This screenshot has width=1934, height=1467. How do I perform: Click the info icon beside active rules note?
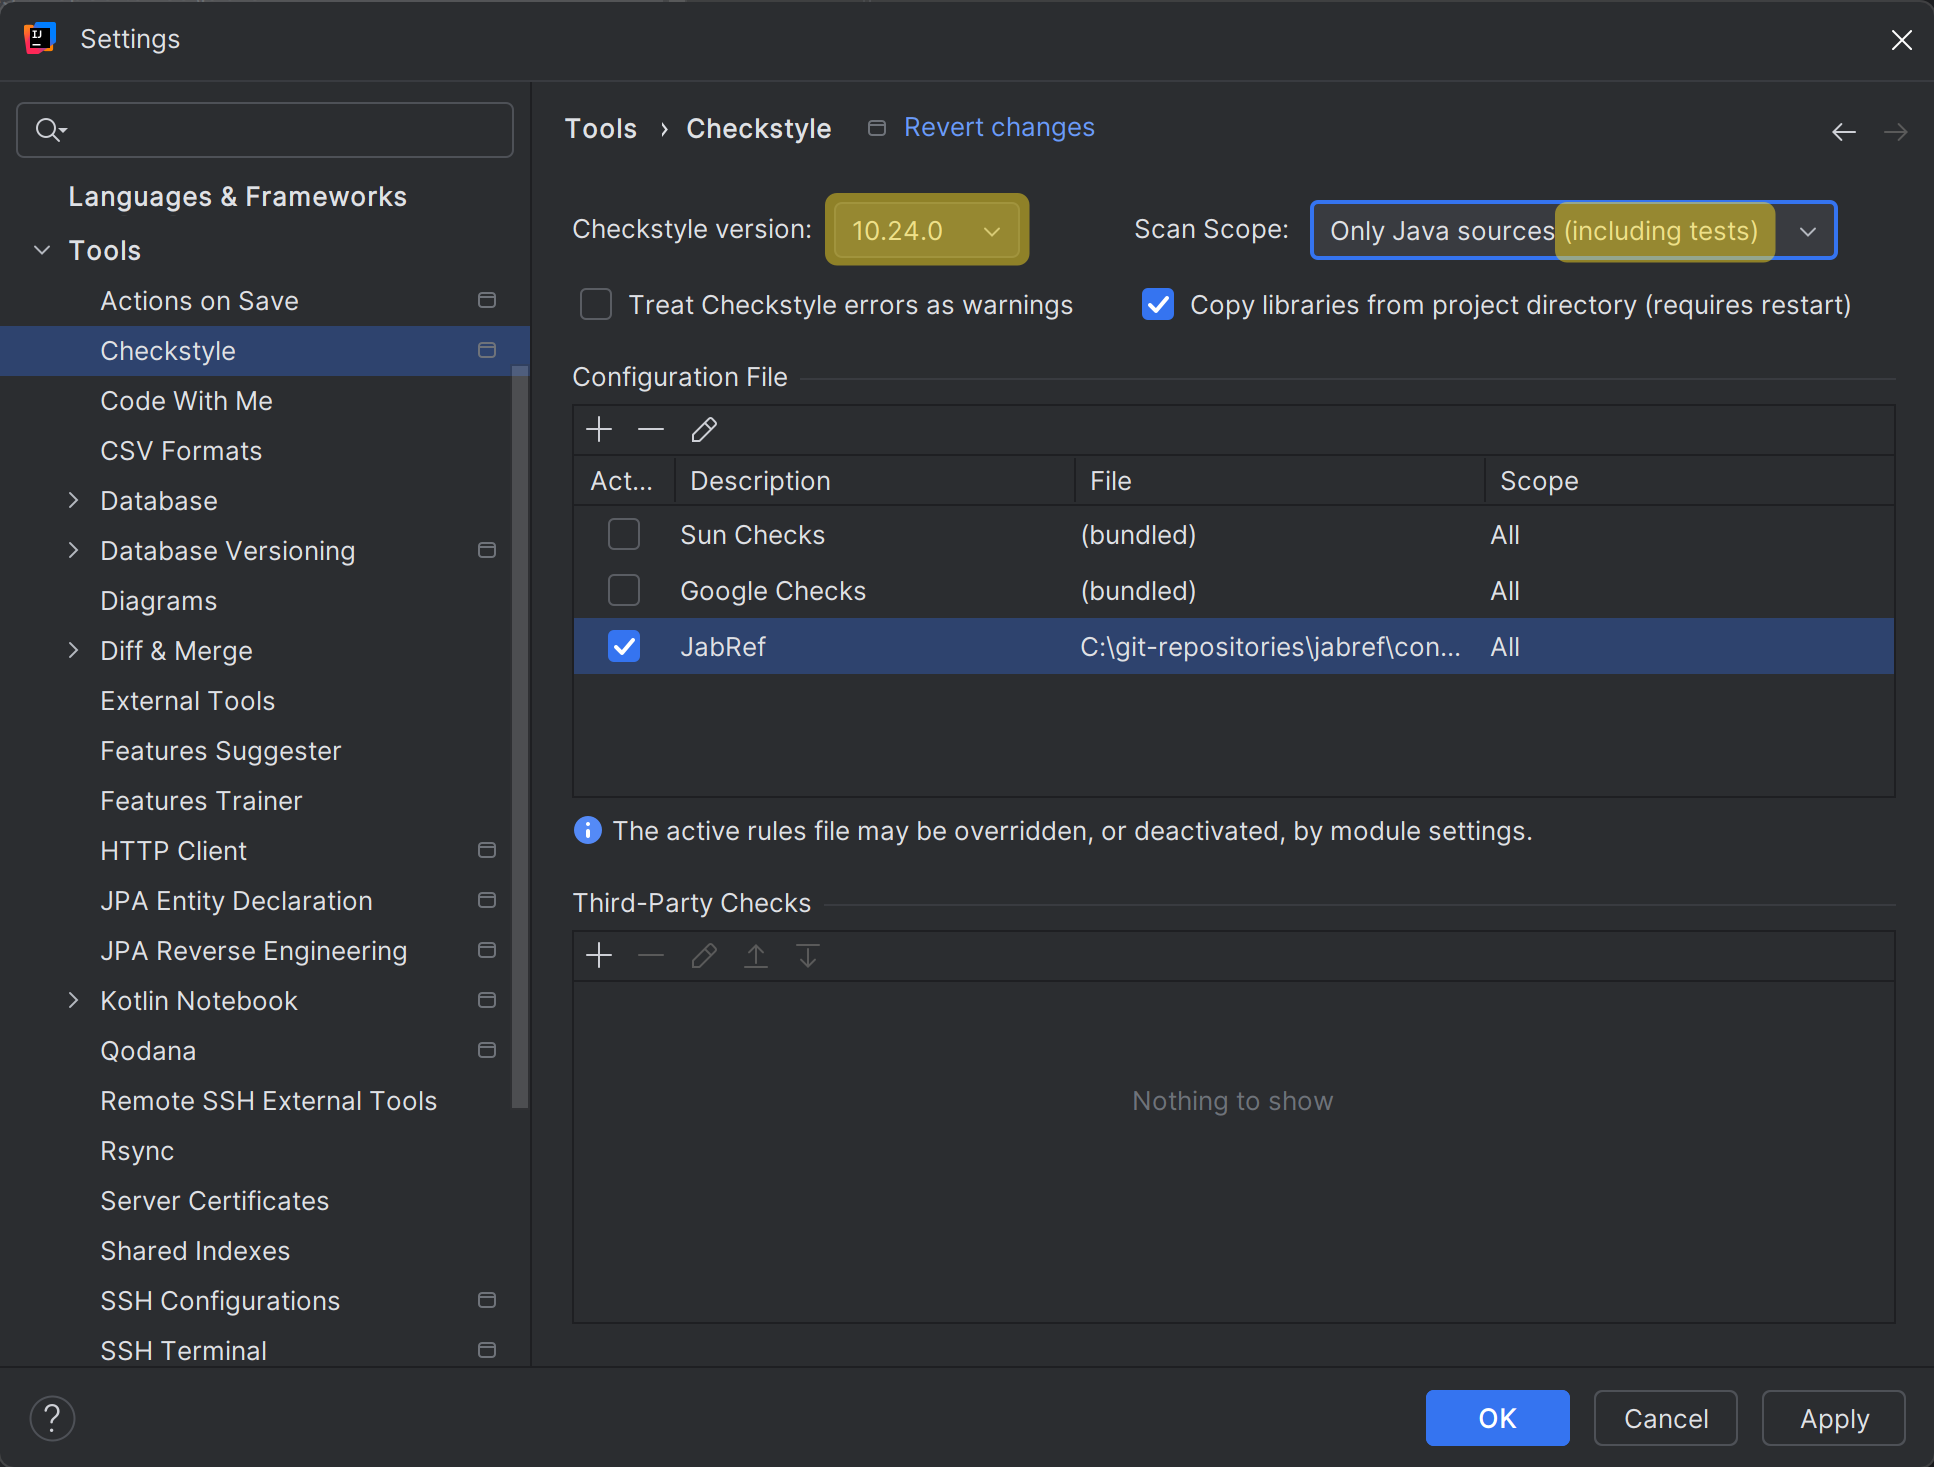coord(588,830)
